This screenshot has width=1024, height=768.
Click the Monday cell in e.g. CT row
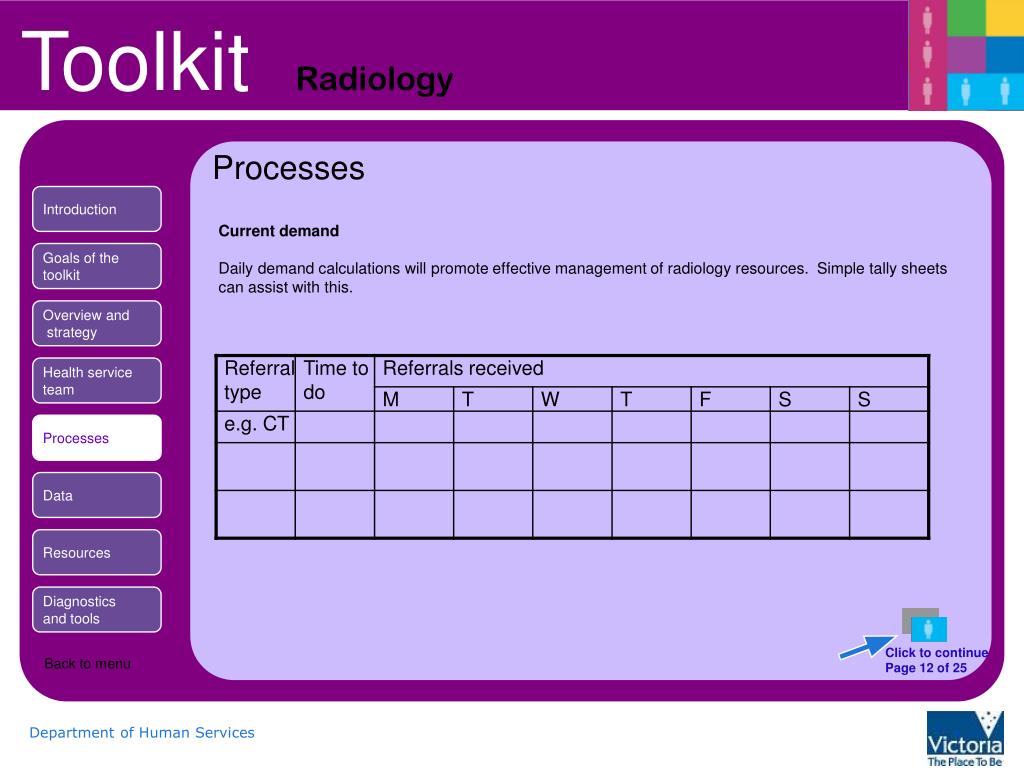tap(414, 427)
